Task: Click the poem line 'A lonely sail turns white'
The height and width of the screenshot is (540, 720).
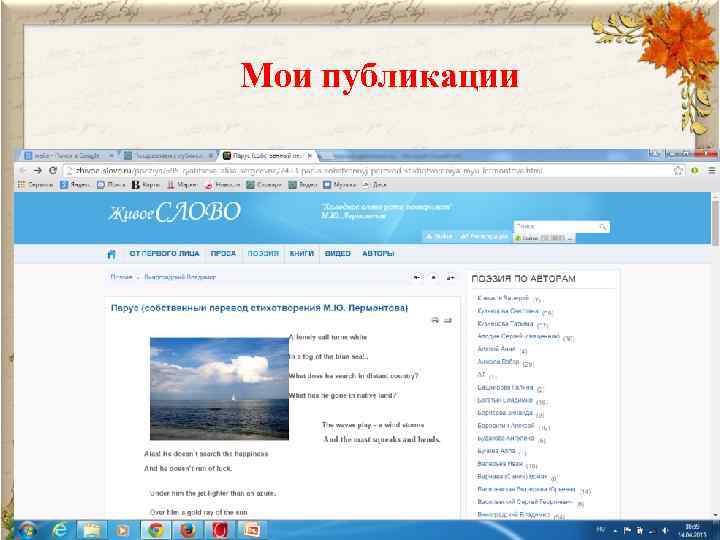Action: coord(328,338)
